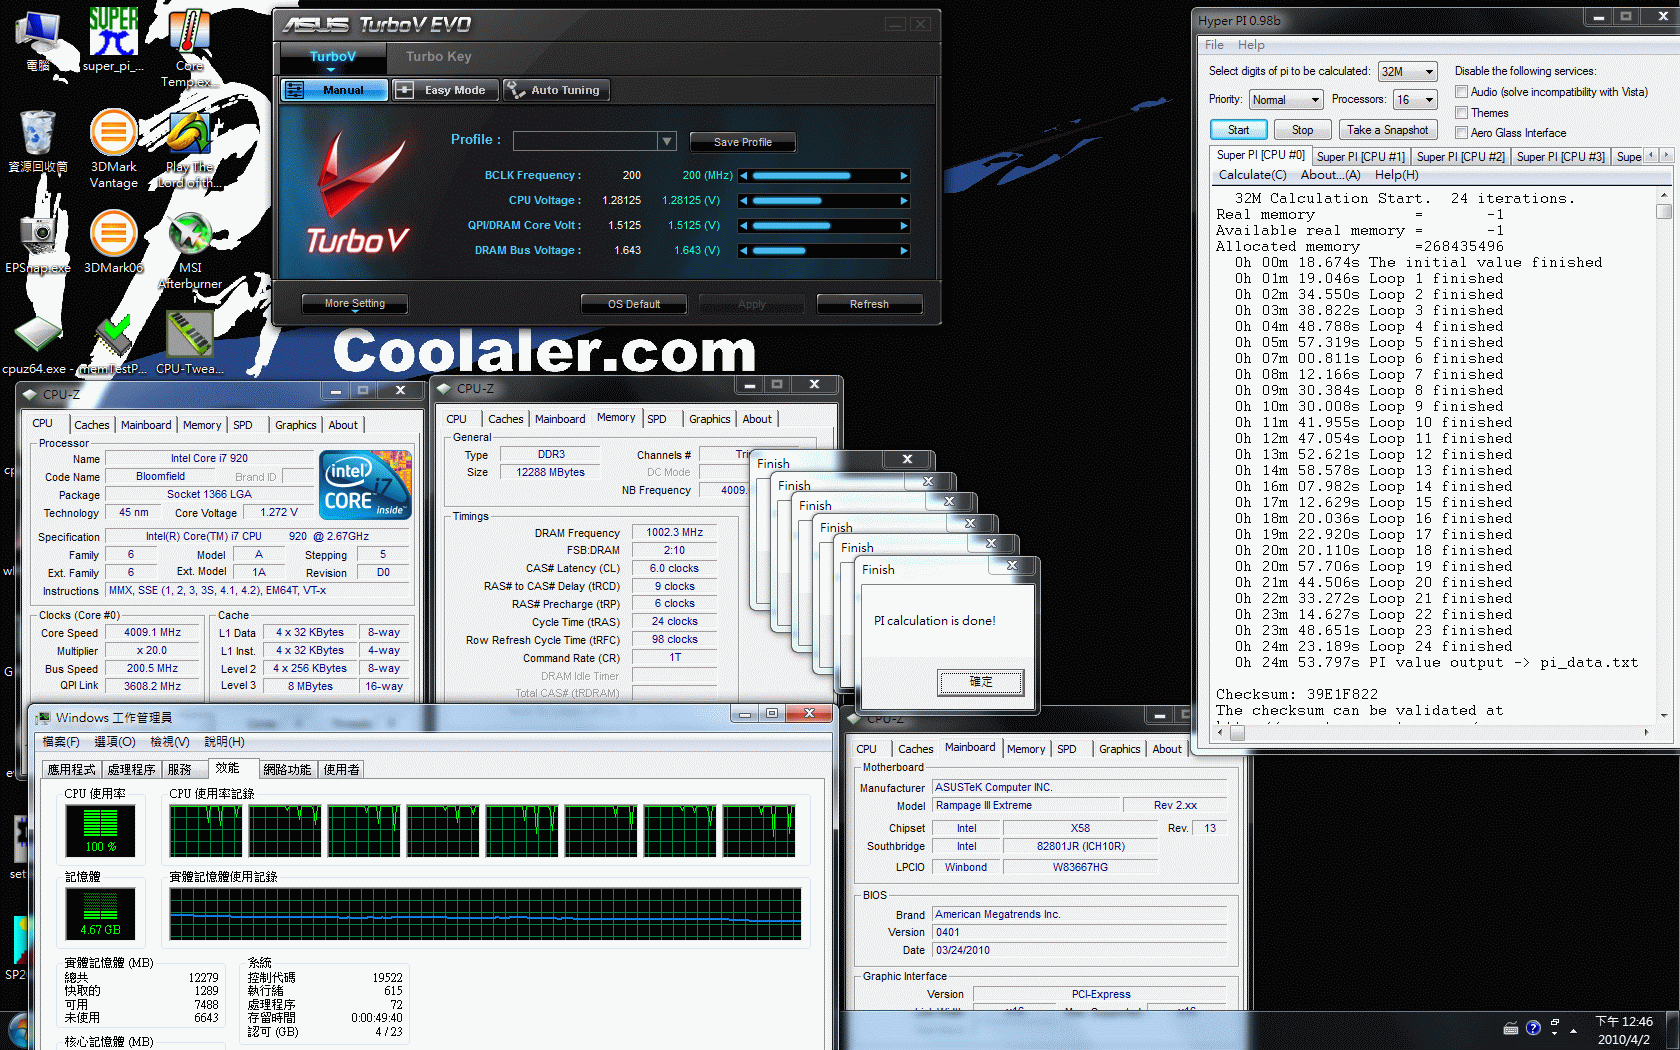The height and width of the screenshot is (1050, 1680).
Task: Open the 3DMark Vantage desktop icon
Action: point(113,134)
